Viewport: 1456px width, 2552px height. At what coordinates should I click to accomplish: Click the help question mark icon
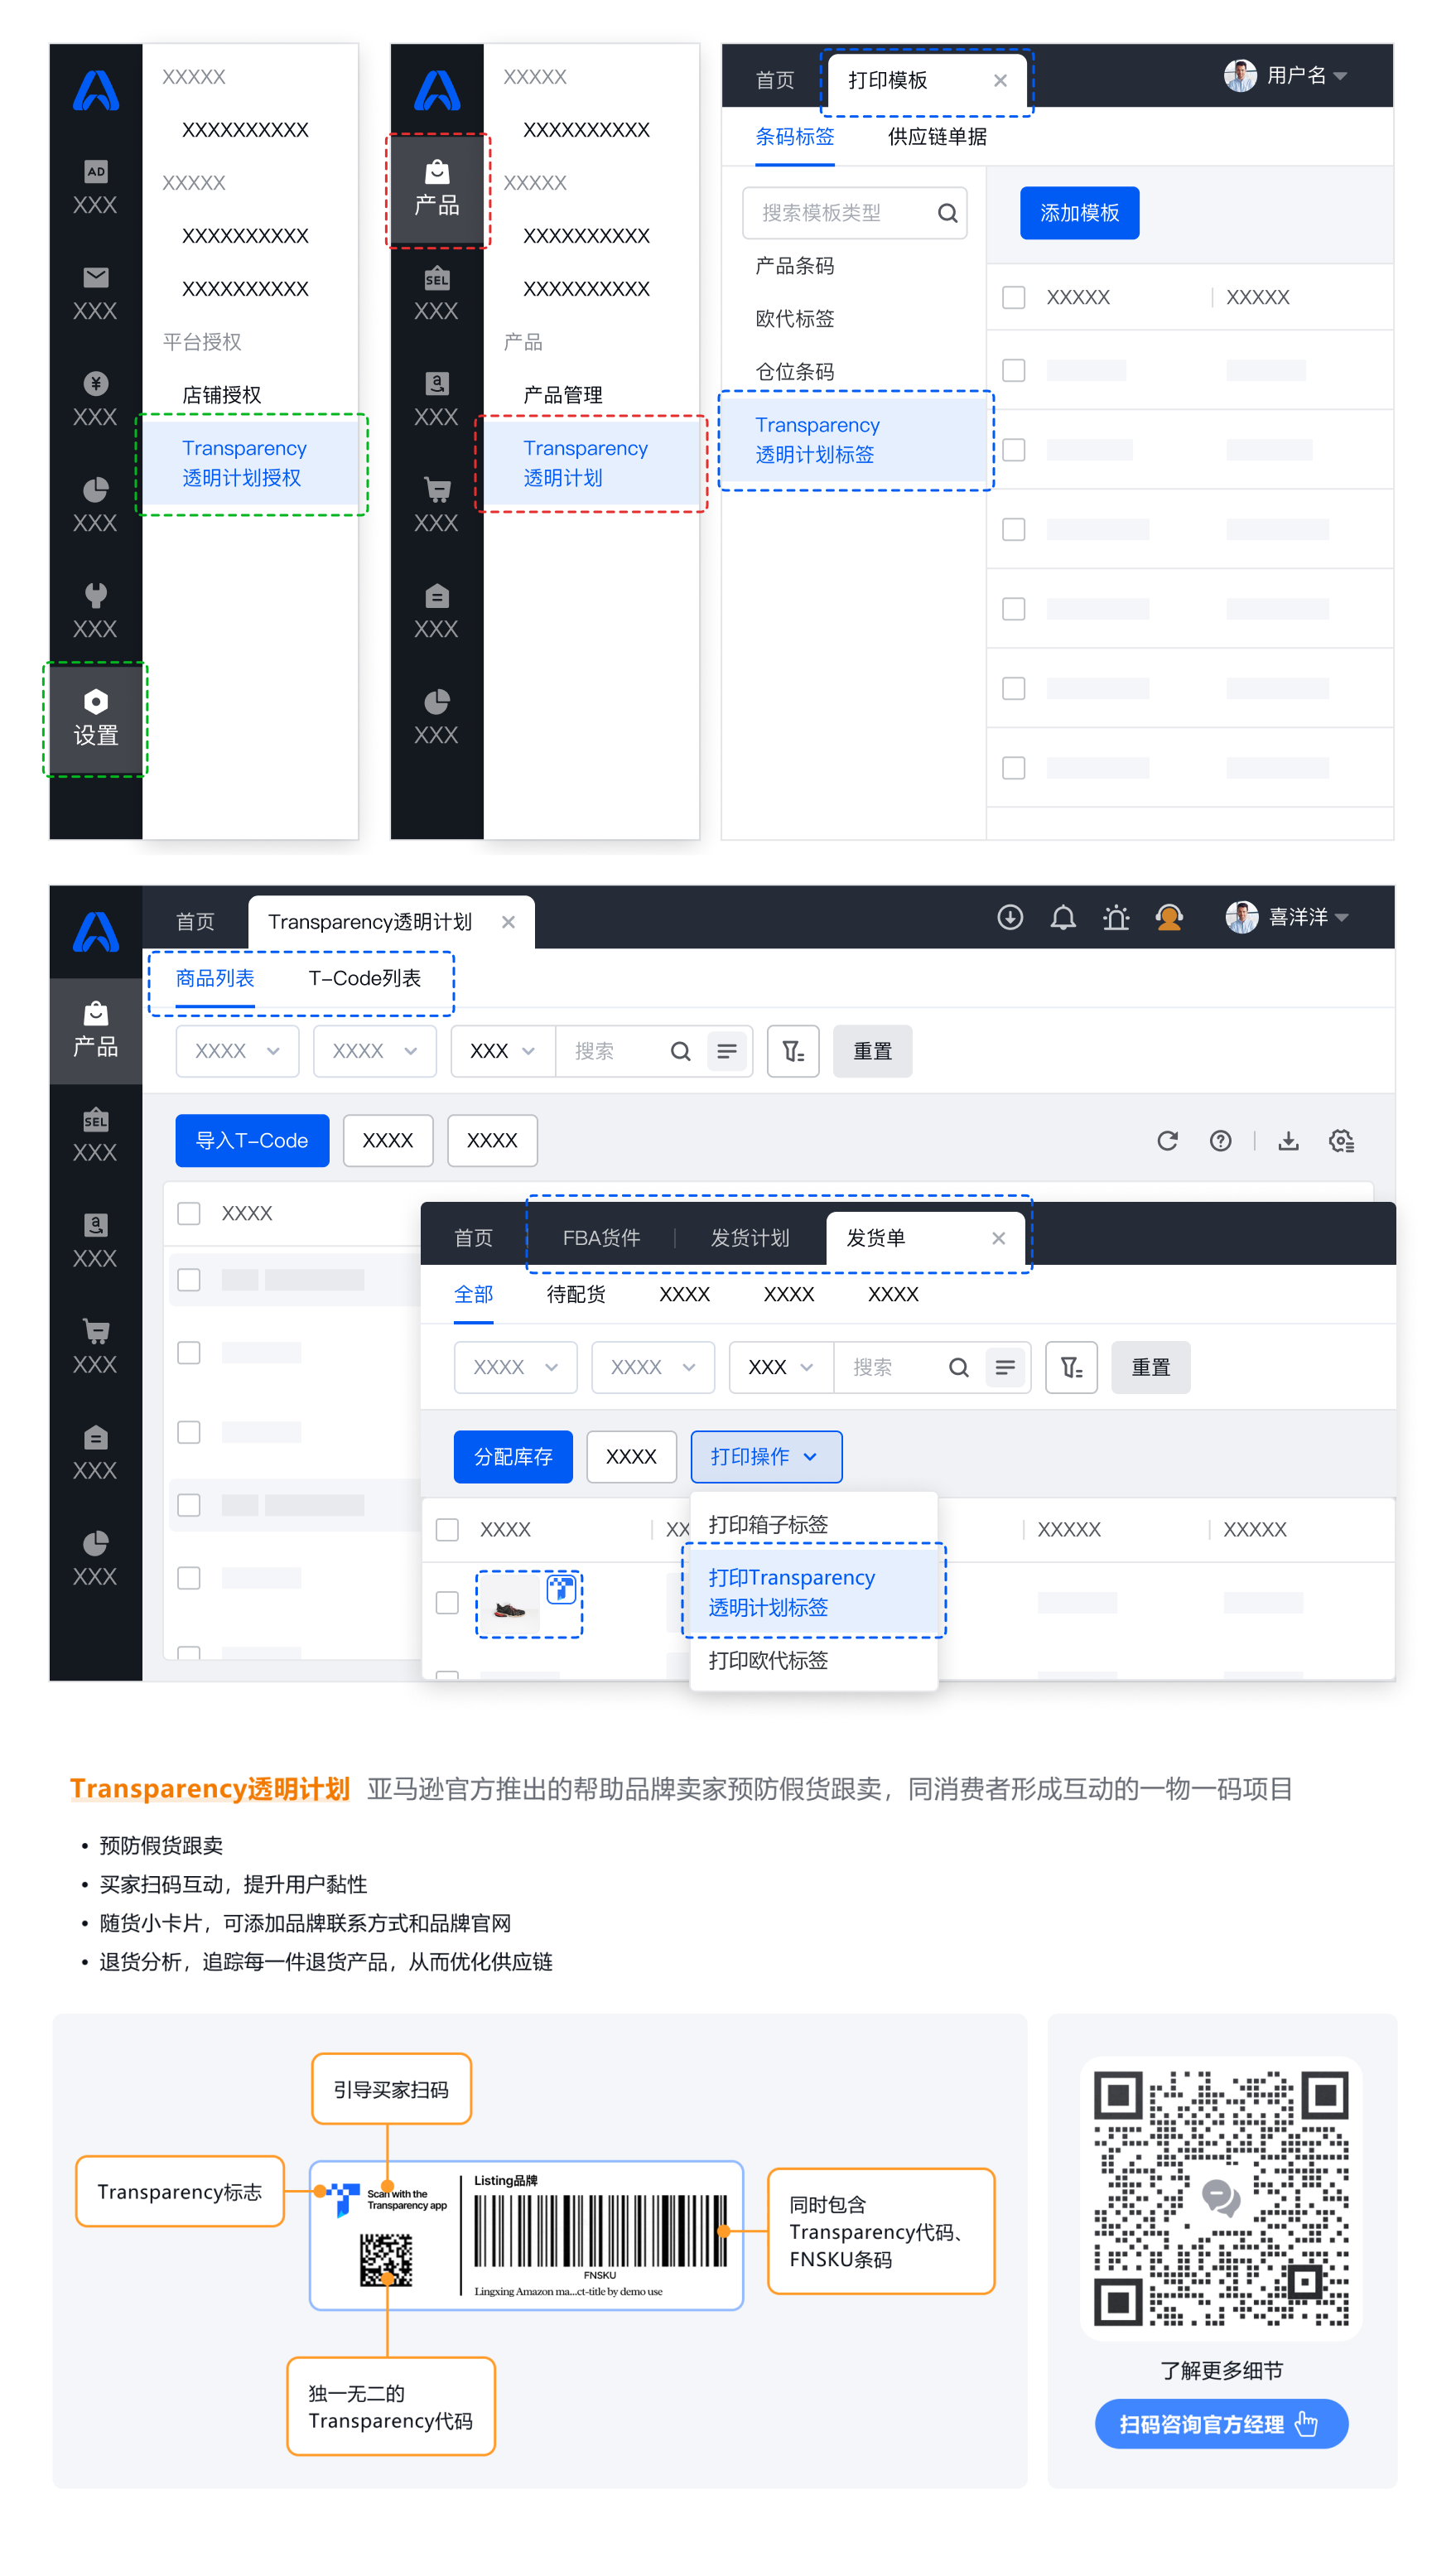(x=1220, y=1141)
